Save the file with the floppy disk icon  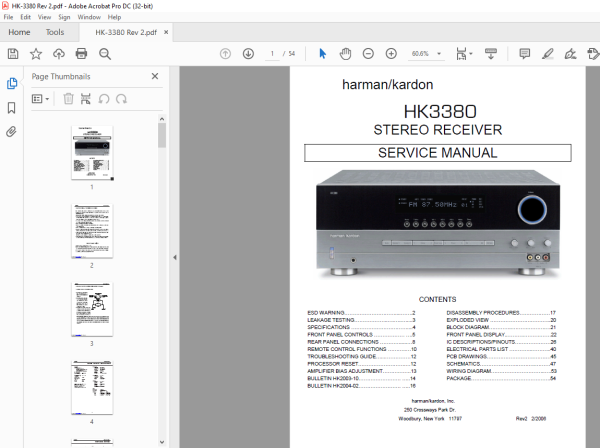(13, 54)
